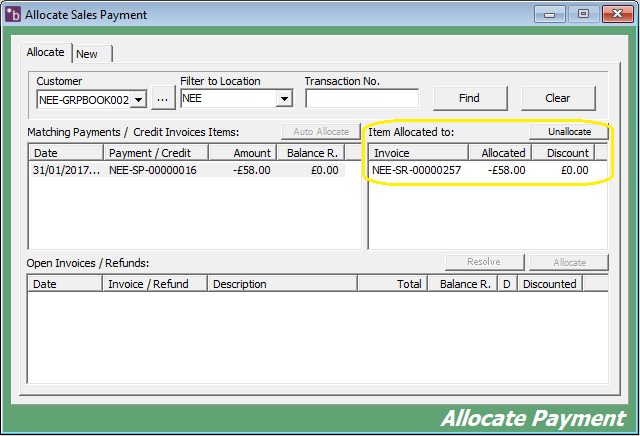
Task: Click the Discounted column header
Action: click(x=550, y=284)
